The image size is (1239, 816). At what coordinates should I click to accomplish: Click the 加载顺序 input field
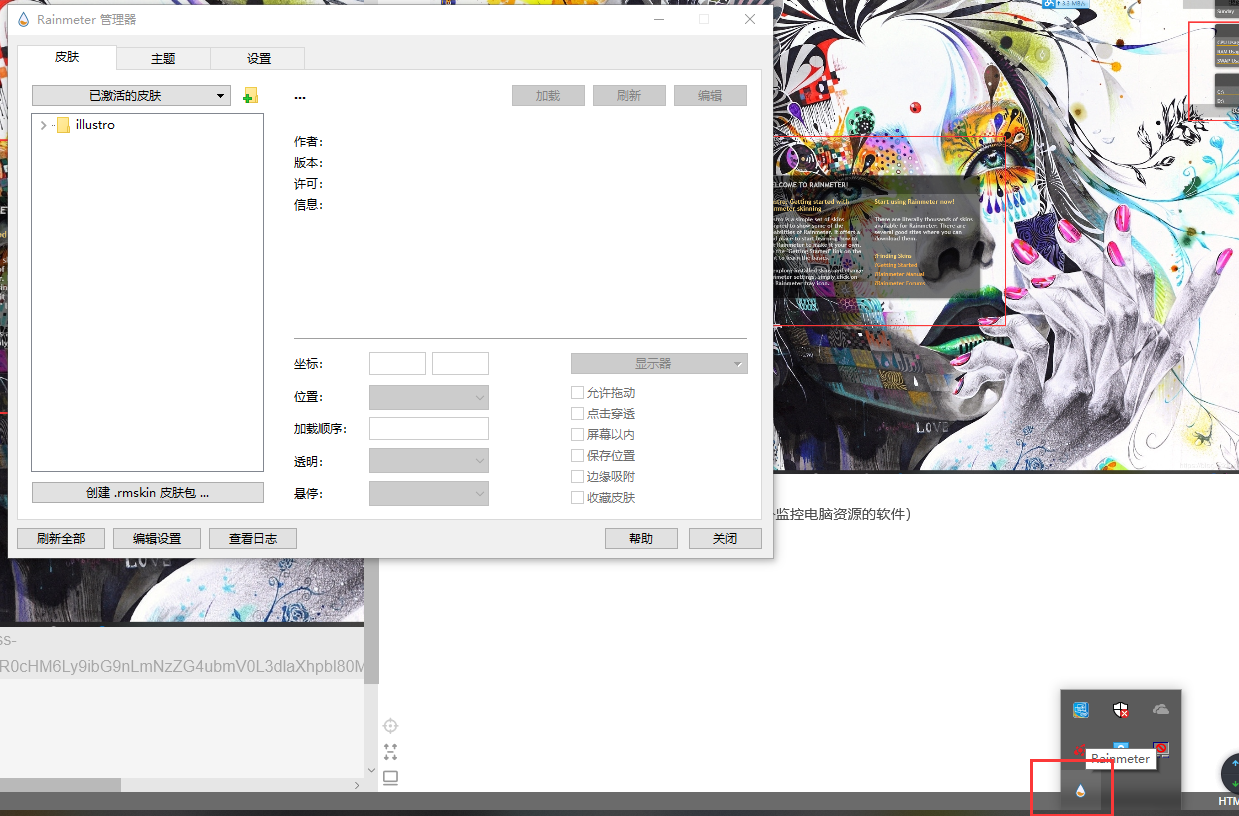click(x=429, y=429)
